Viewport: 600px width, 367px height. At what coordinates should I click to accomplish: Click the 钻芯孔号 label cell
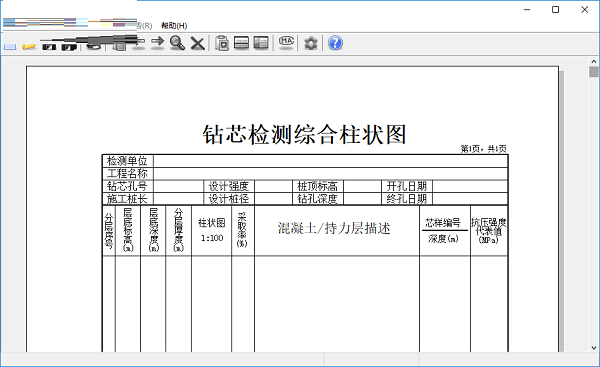(127, 186)
